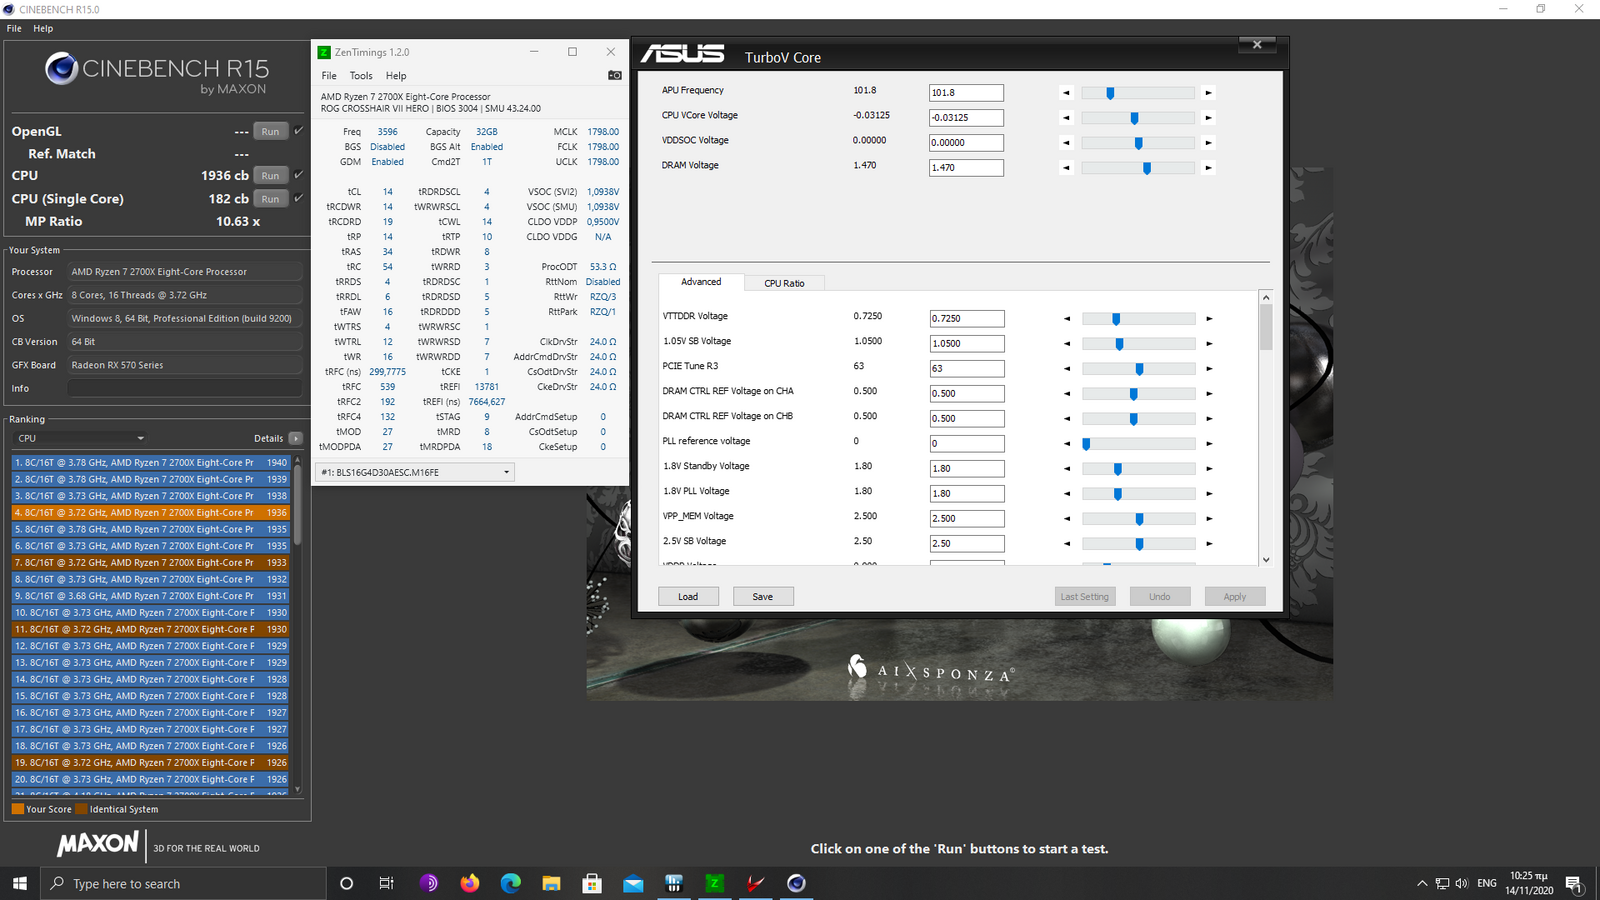Open ZenTimings Tools menu
This screenshot has width=1600, height=900.
361,76
